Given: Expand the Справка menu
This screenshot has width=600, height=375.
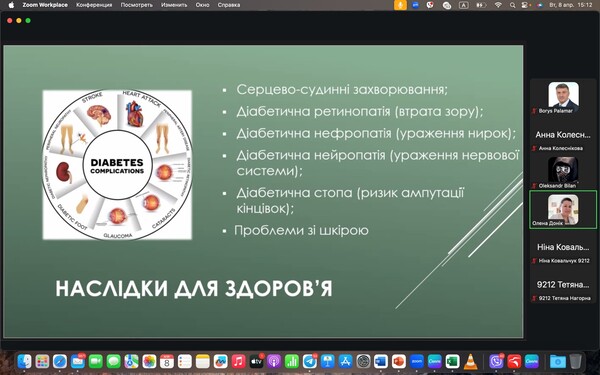Looking at the screenshot, I should (229, 5).
